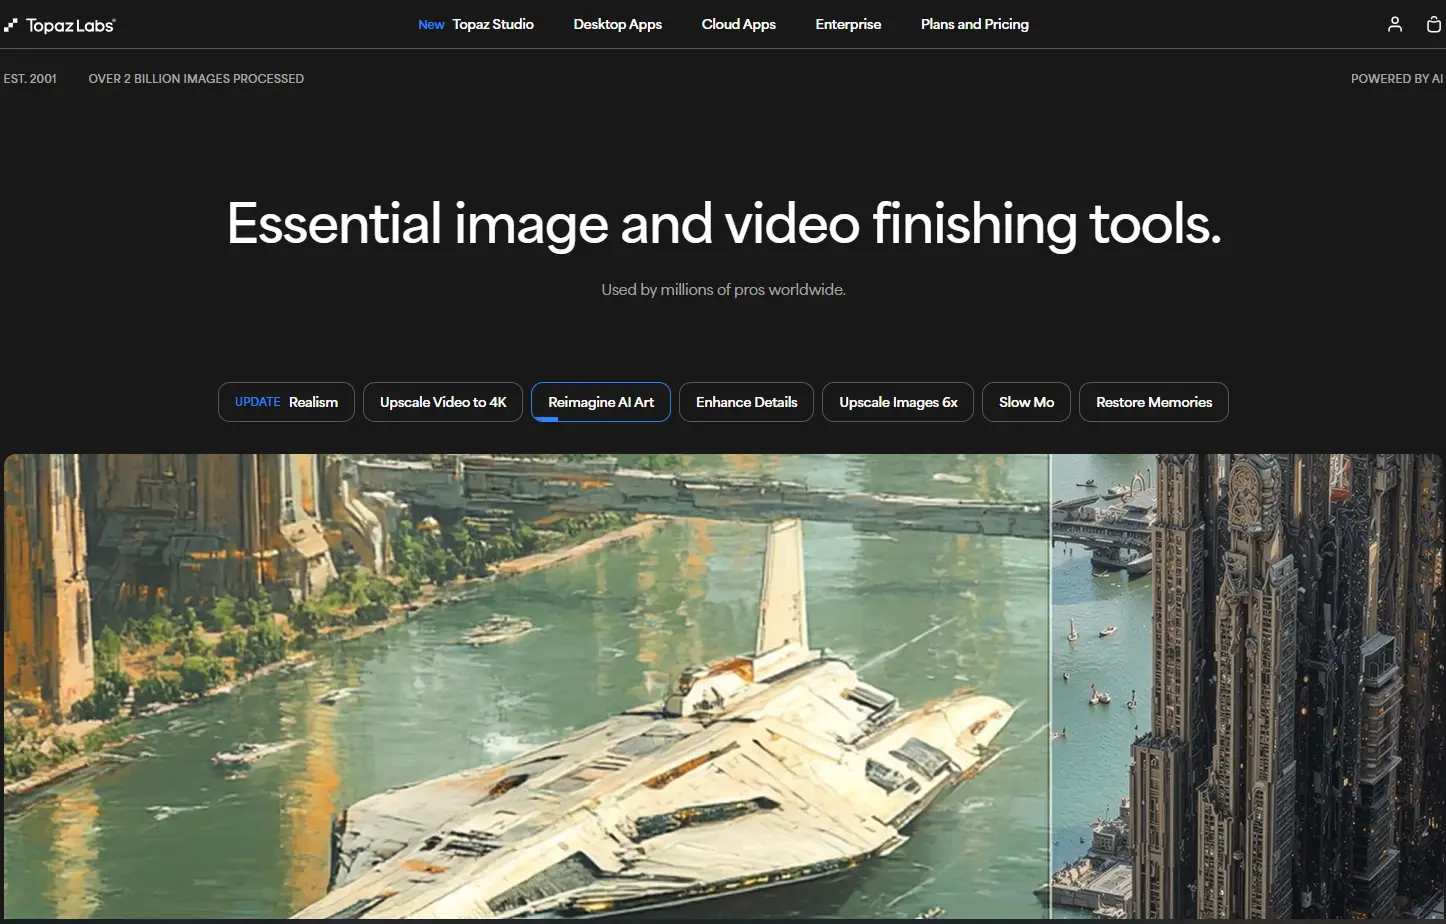Open the Cloud Apps menu

pos(738,24)
